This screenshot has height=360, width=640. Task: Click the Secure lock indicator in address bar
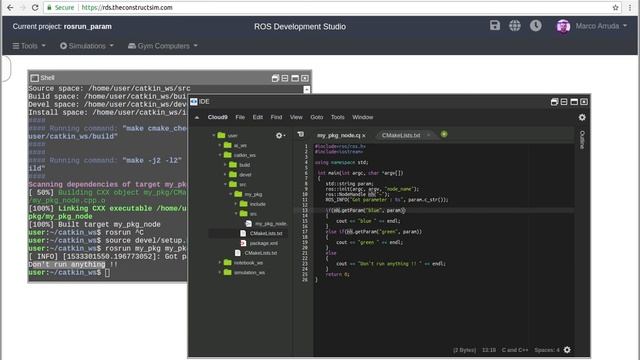click(61, 7)
